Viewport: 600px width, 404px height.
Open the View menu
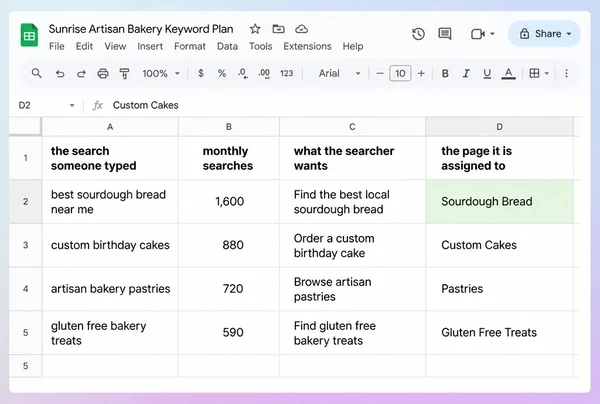(115, 46)
